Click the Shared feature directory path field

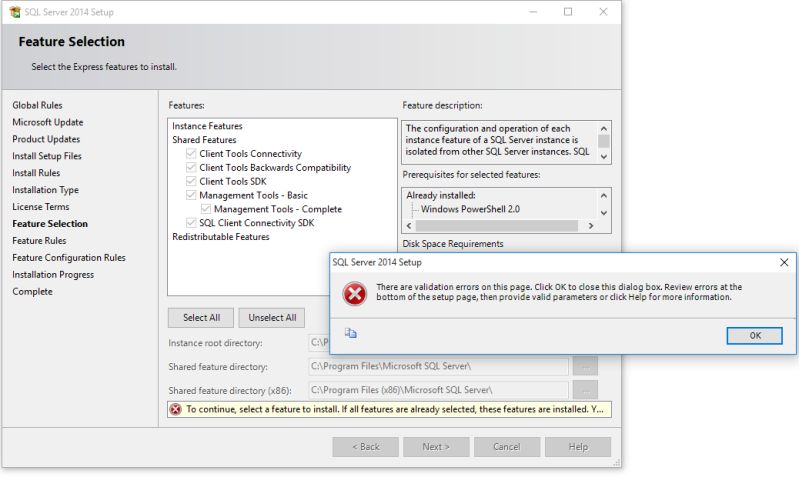(x=438, y=366)
